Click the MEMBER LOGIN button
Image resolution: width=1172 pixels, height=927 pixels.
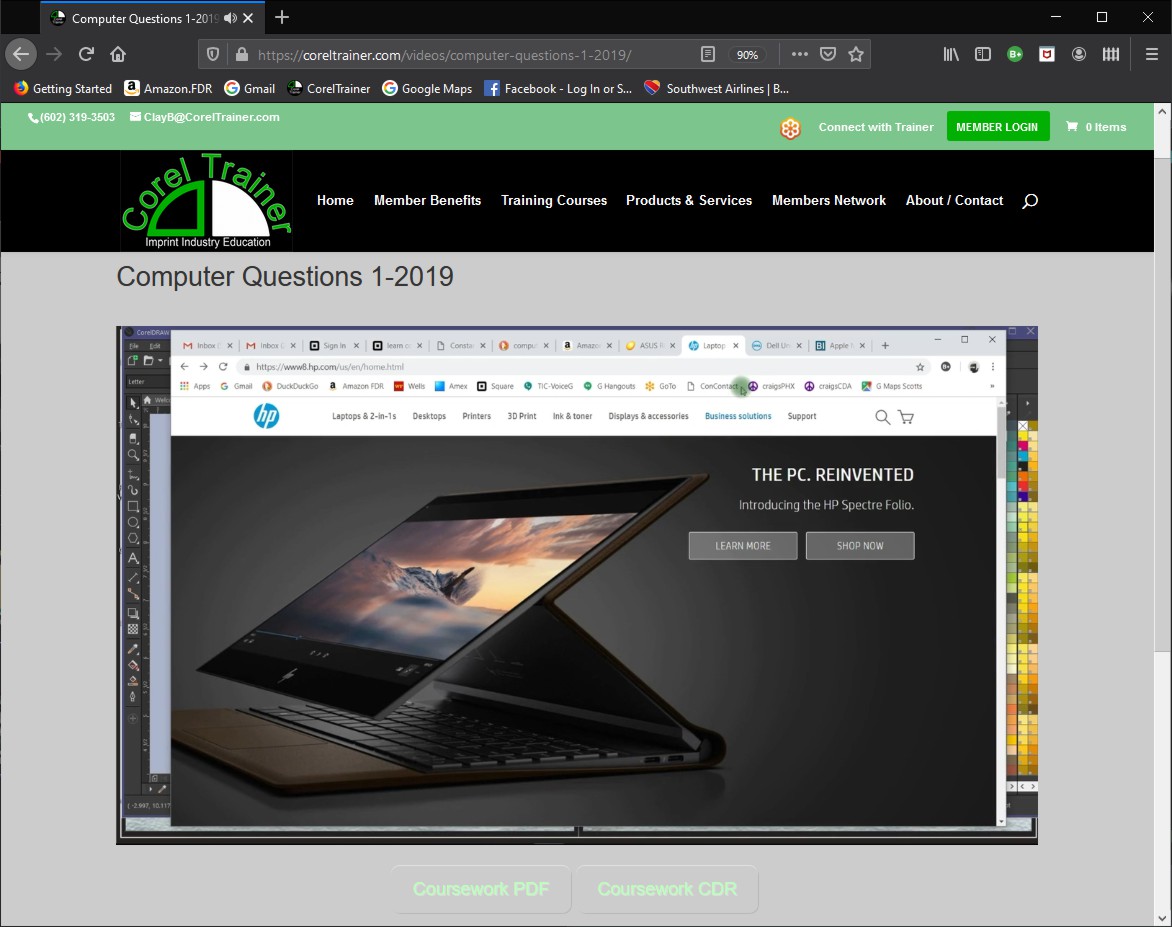coord(997,126)
